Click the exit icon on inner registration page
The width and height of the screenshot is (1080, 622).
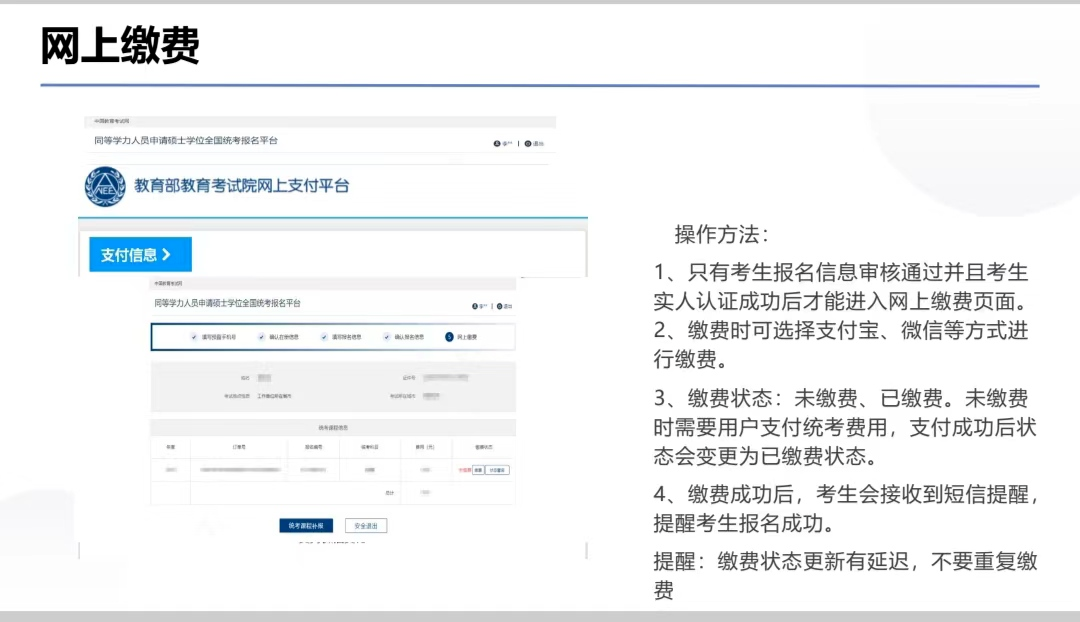[x=498, y=305]
